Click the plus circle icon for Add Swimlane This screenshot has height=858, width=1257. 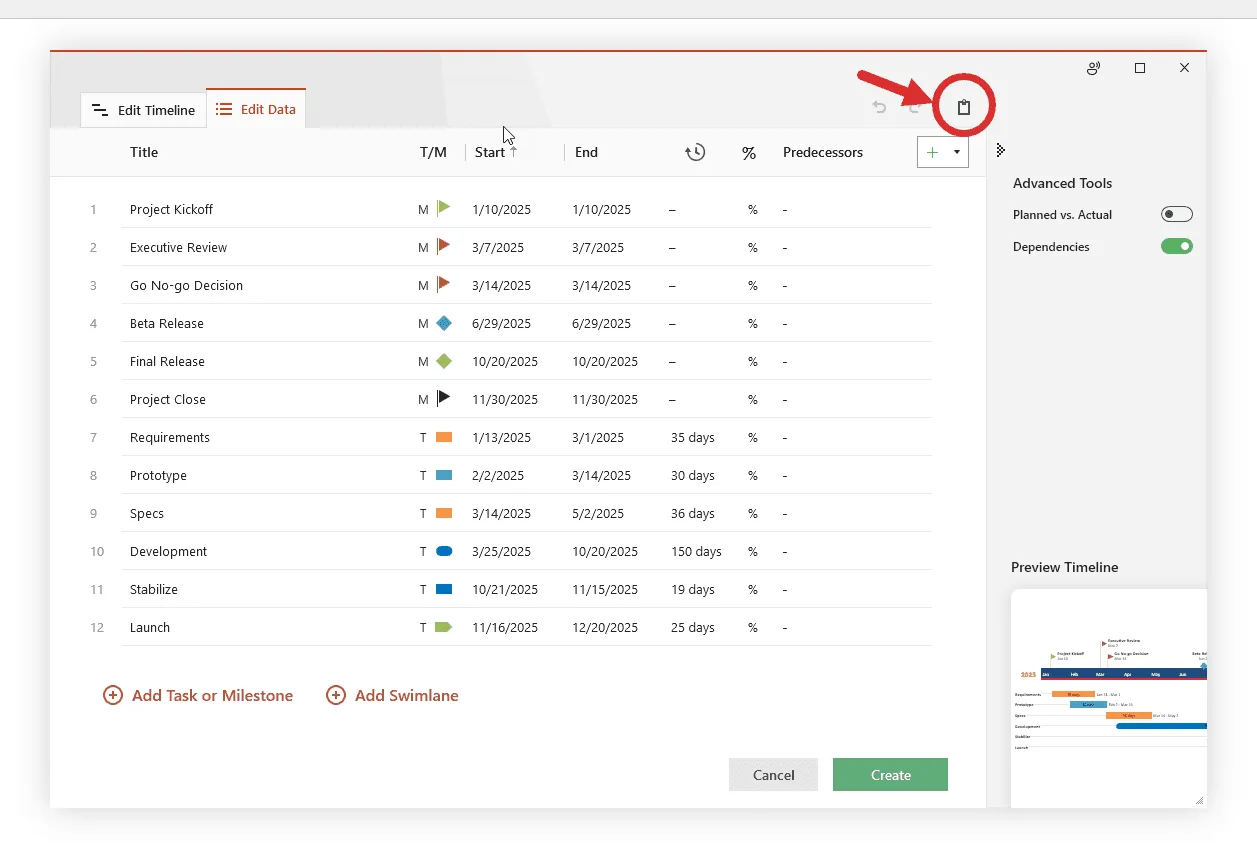click(336, 695)
